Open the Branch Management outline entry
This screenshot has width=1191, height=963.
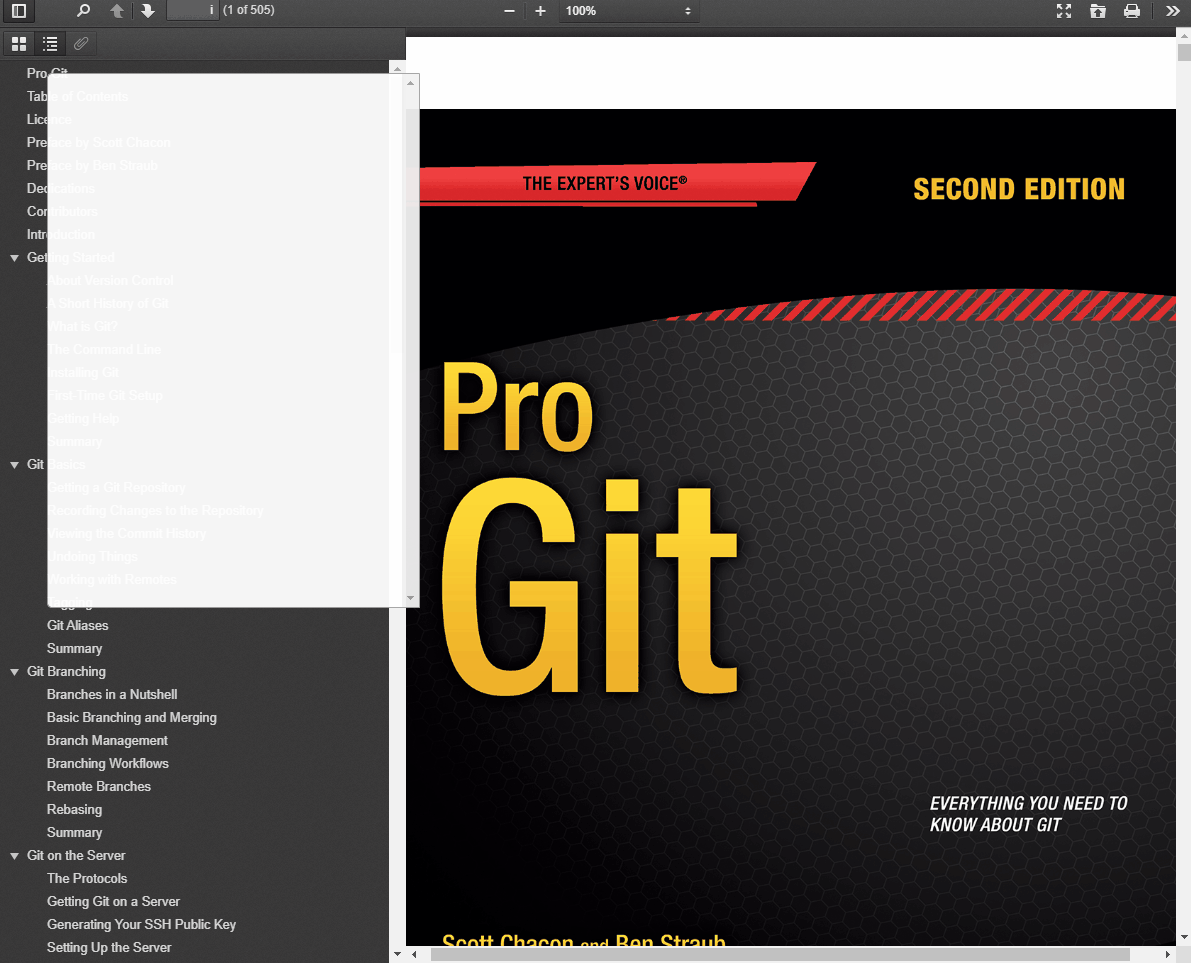pos(107,740)
